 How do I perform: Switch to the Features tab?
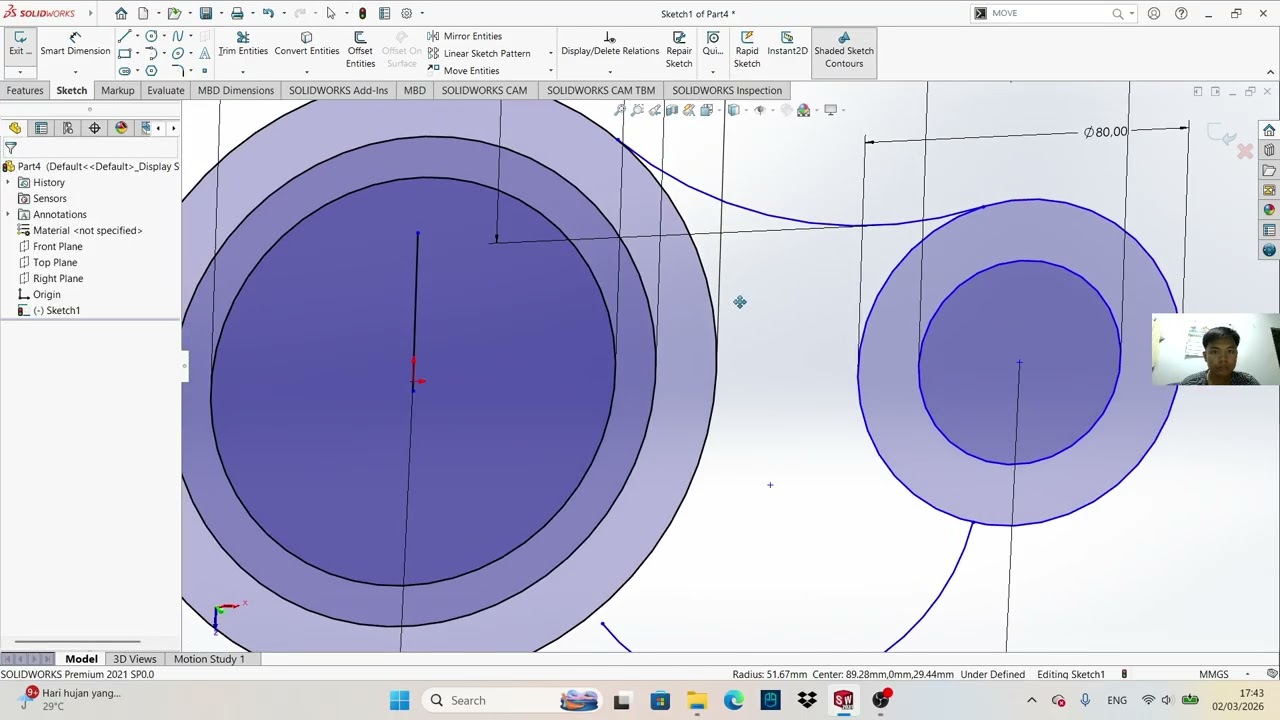25,90
